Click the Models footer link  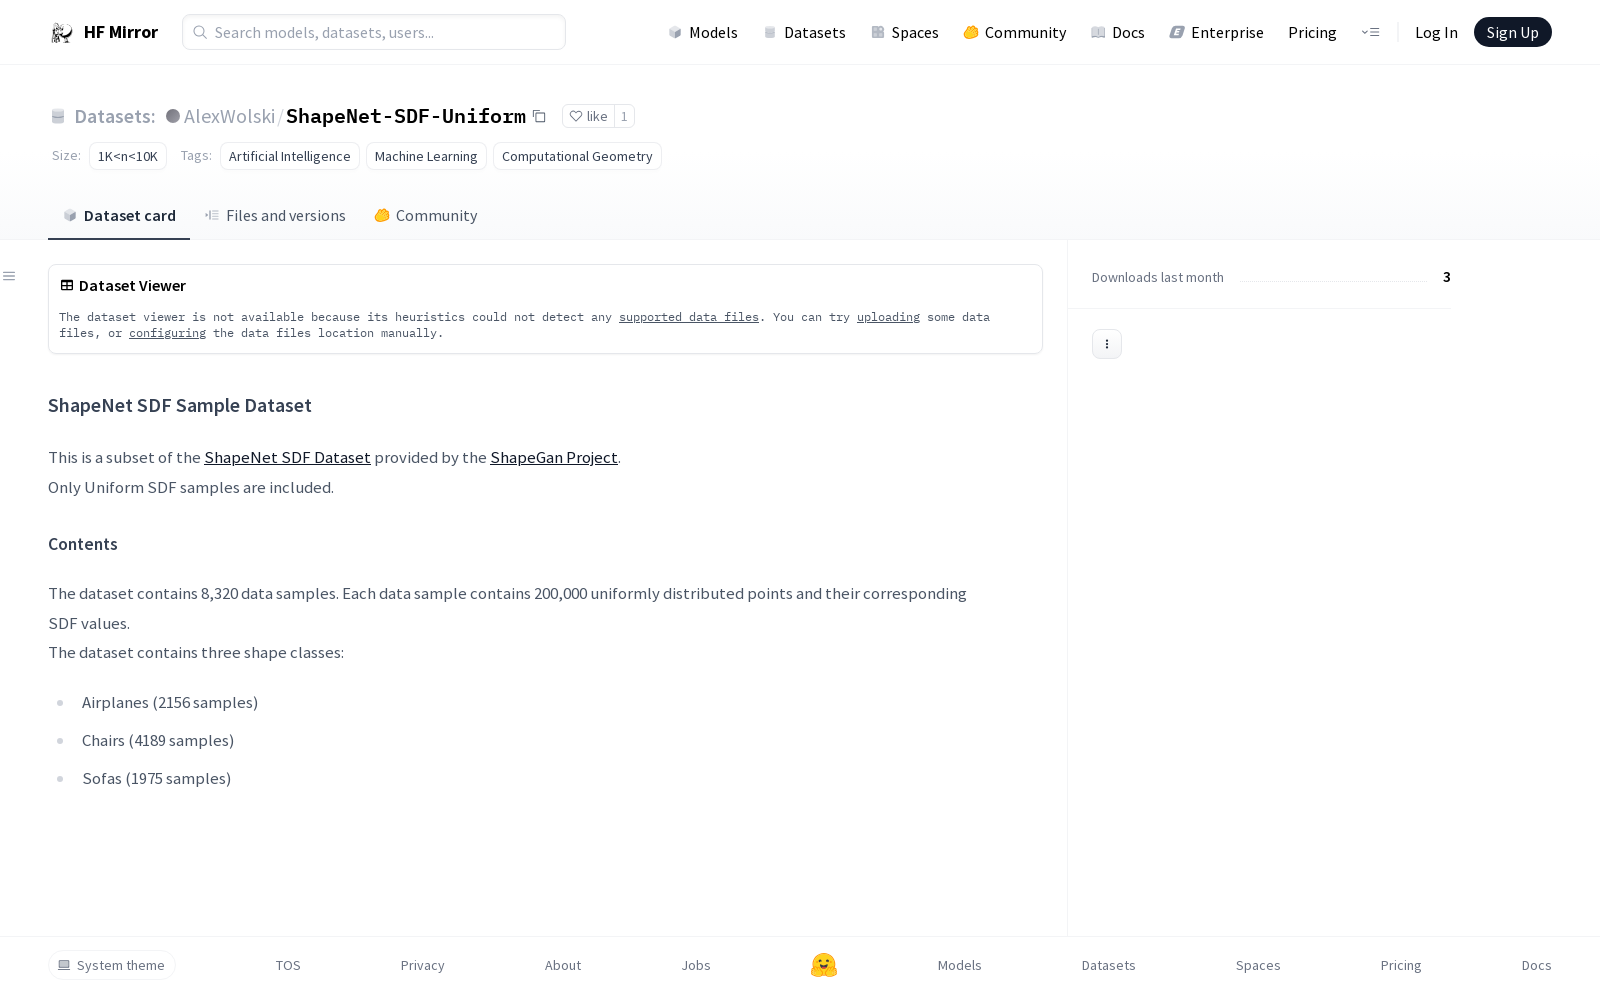pyautogui.click(x=960, y=966)
